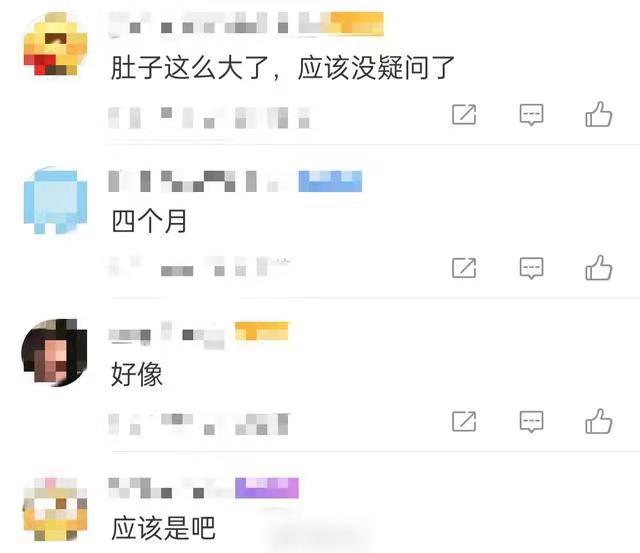Reply to the comment "肚子这么大了，应该没疑问了"
The image size is (640, 553).
(x=531, y=115)
